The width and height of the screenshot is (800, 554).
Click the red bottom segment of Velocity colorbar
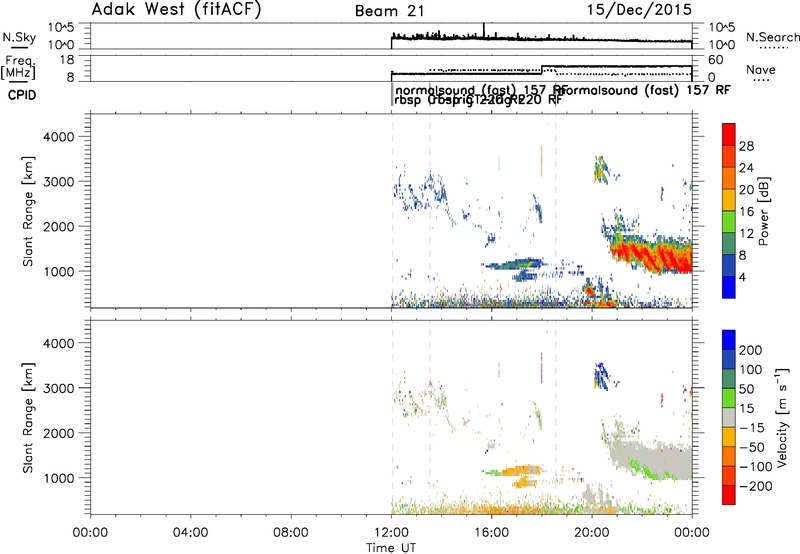tap(729, 495)
